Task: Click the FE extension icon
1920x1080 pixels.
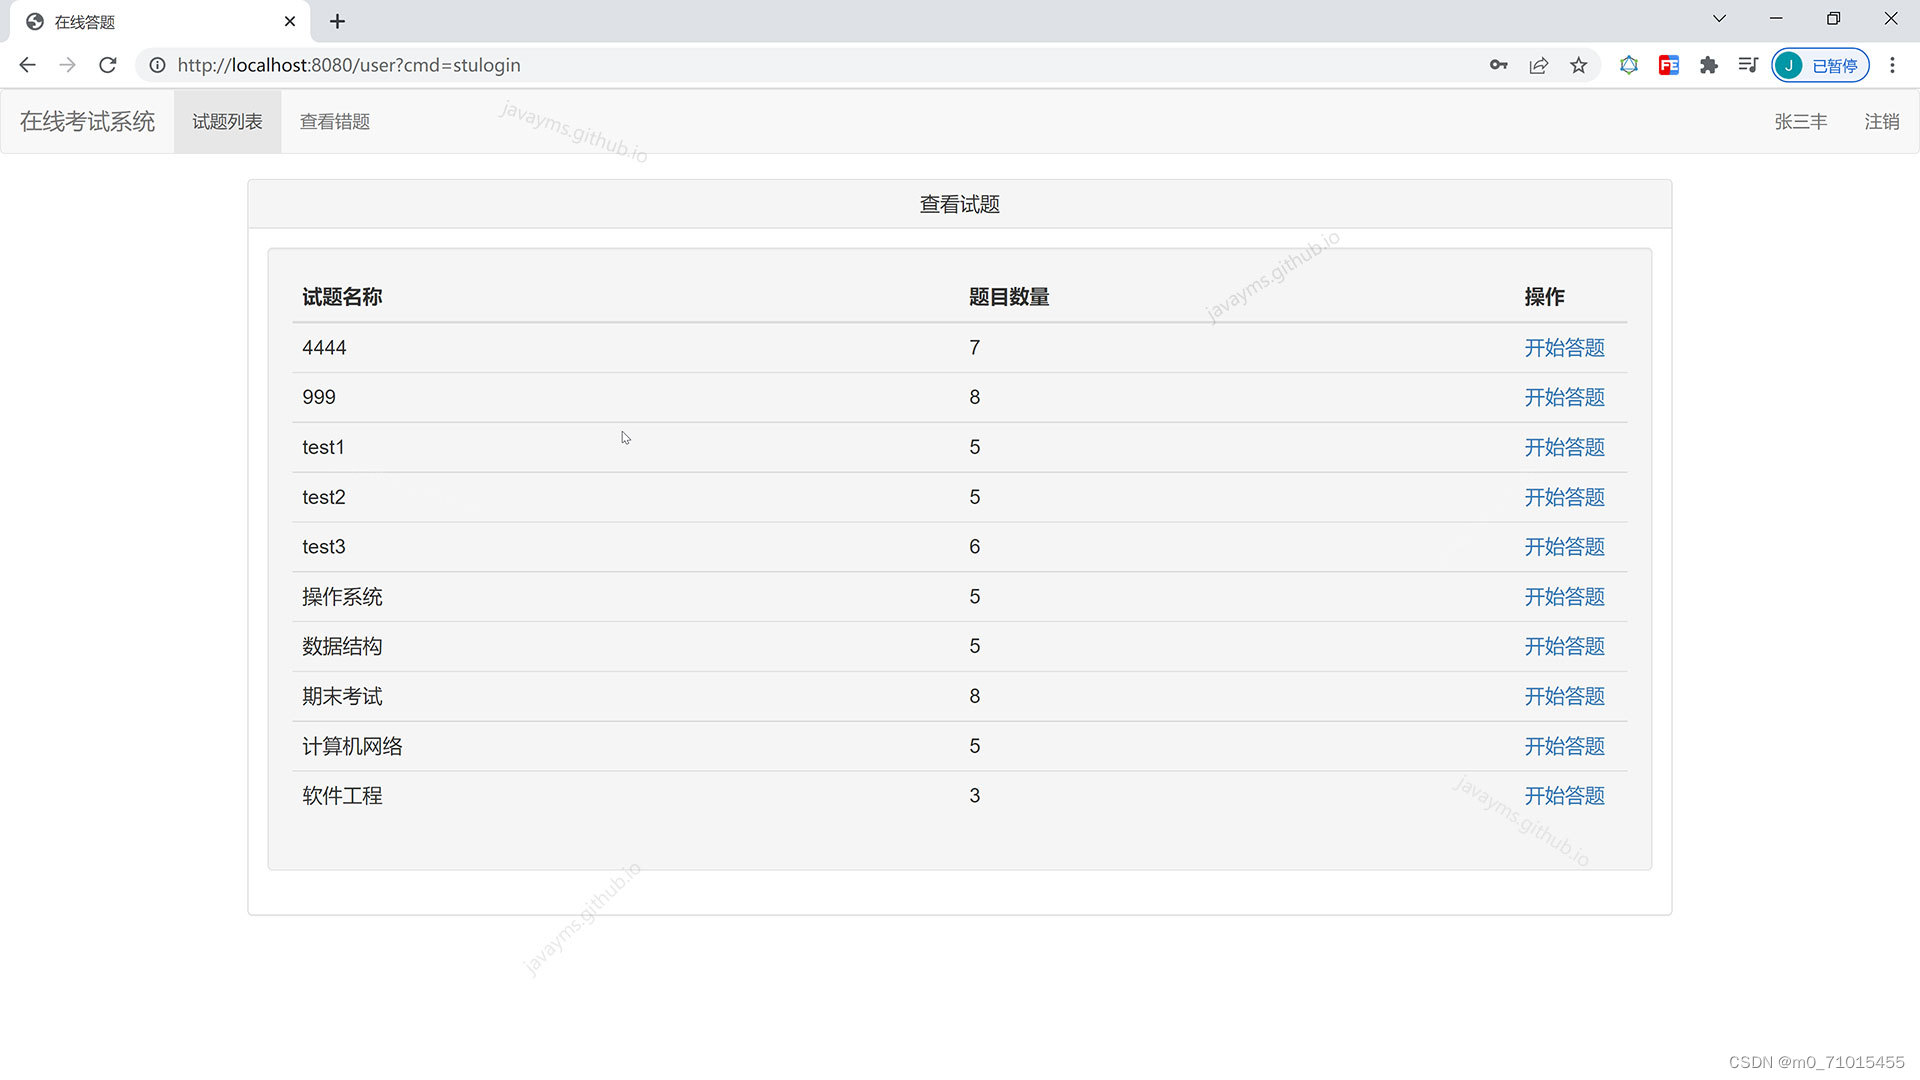Action: (1668, 65)
